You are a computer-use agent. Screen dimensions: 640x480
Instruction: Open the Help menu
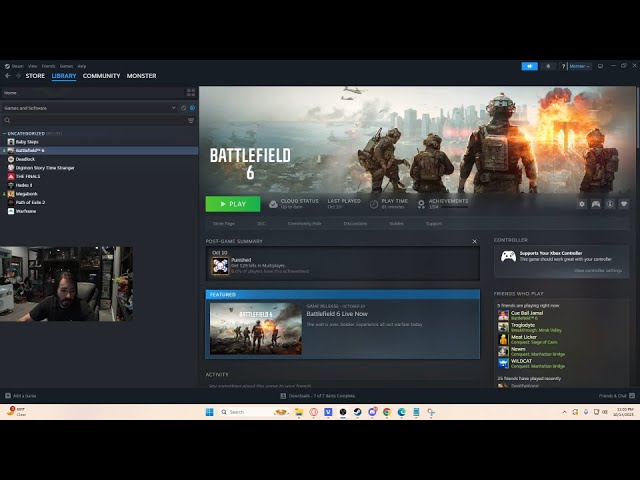[82, 66]
